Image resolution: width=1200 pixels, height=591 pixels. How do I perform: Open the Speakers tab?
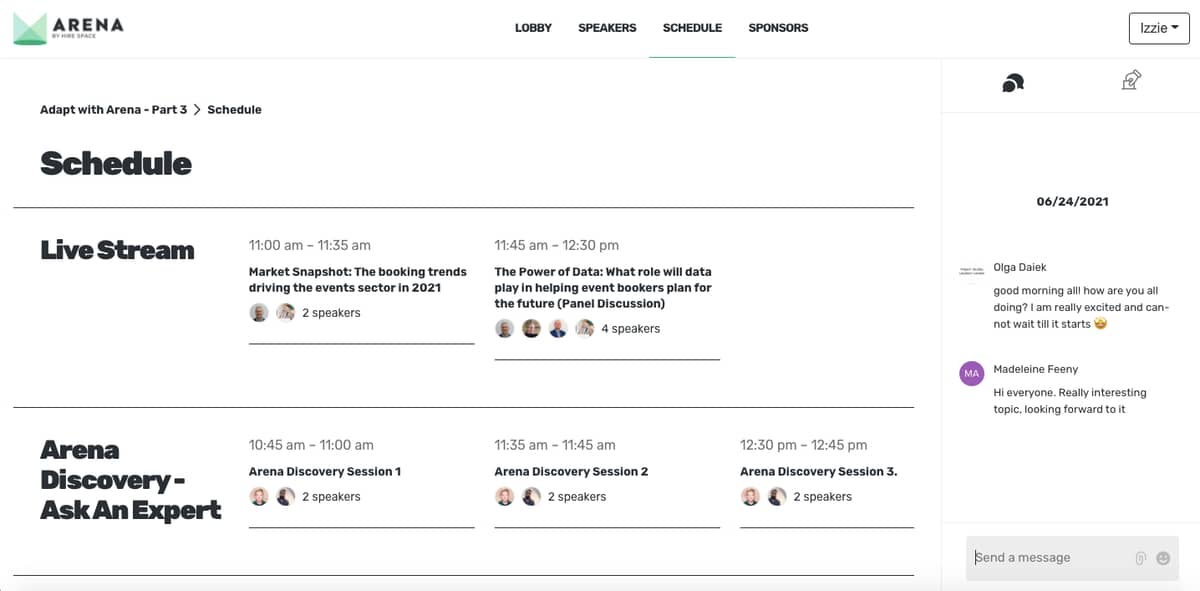(x=607, y=28)
